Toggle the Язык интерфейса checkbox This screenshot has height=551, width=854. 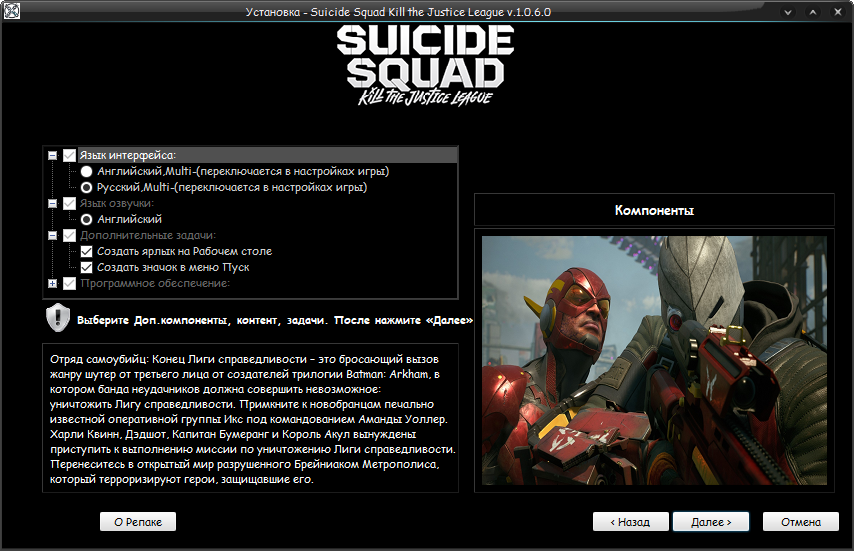tap(69, 155)
